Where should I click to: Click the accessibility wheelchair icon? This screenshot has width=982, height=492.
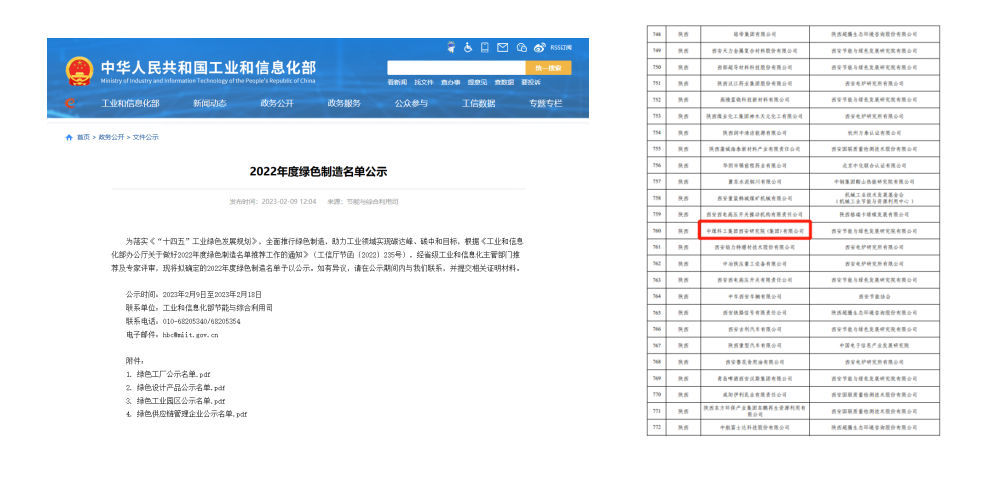pyautogui.click(x=466, y=47)
